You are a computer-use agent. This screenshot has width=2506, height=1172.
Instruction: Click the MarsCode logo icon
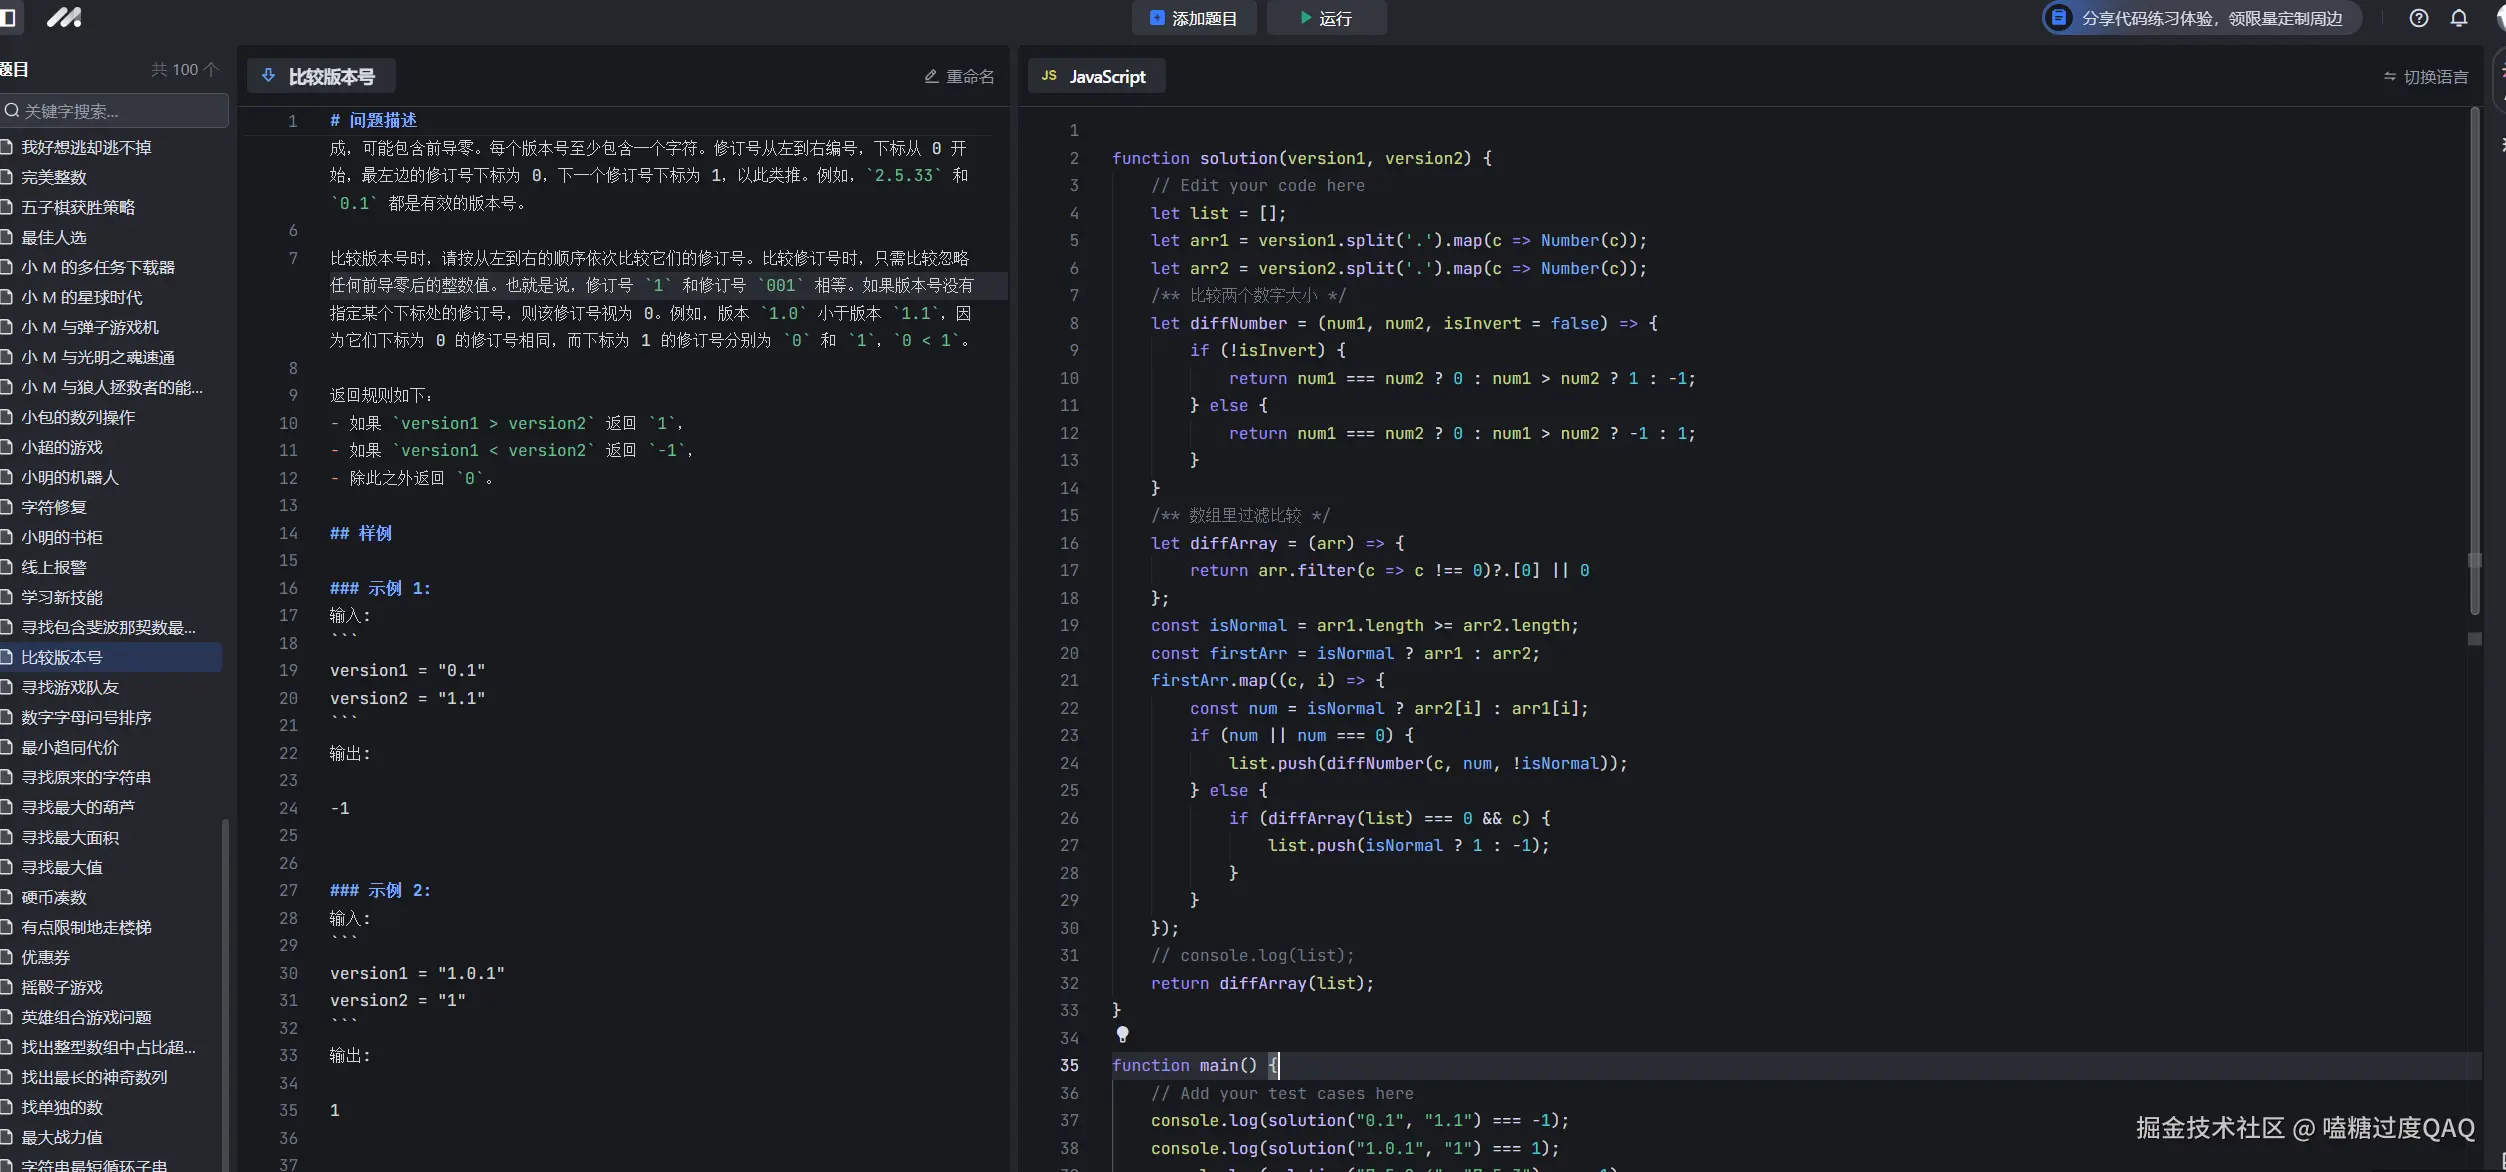[64, 18]
